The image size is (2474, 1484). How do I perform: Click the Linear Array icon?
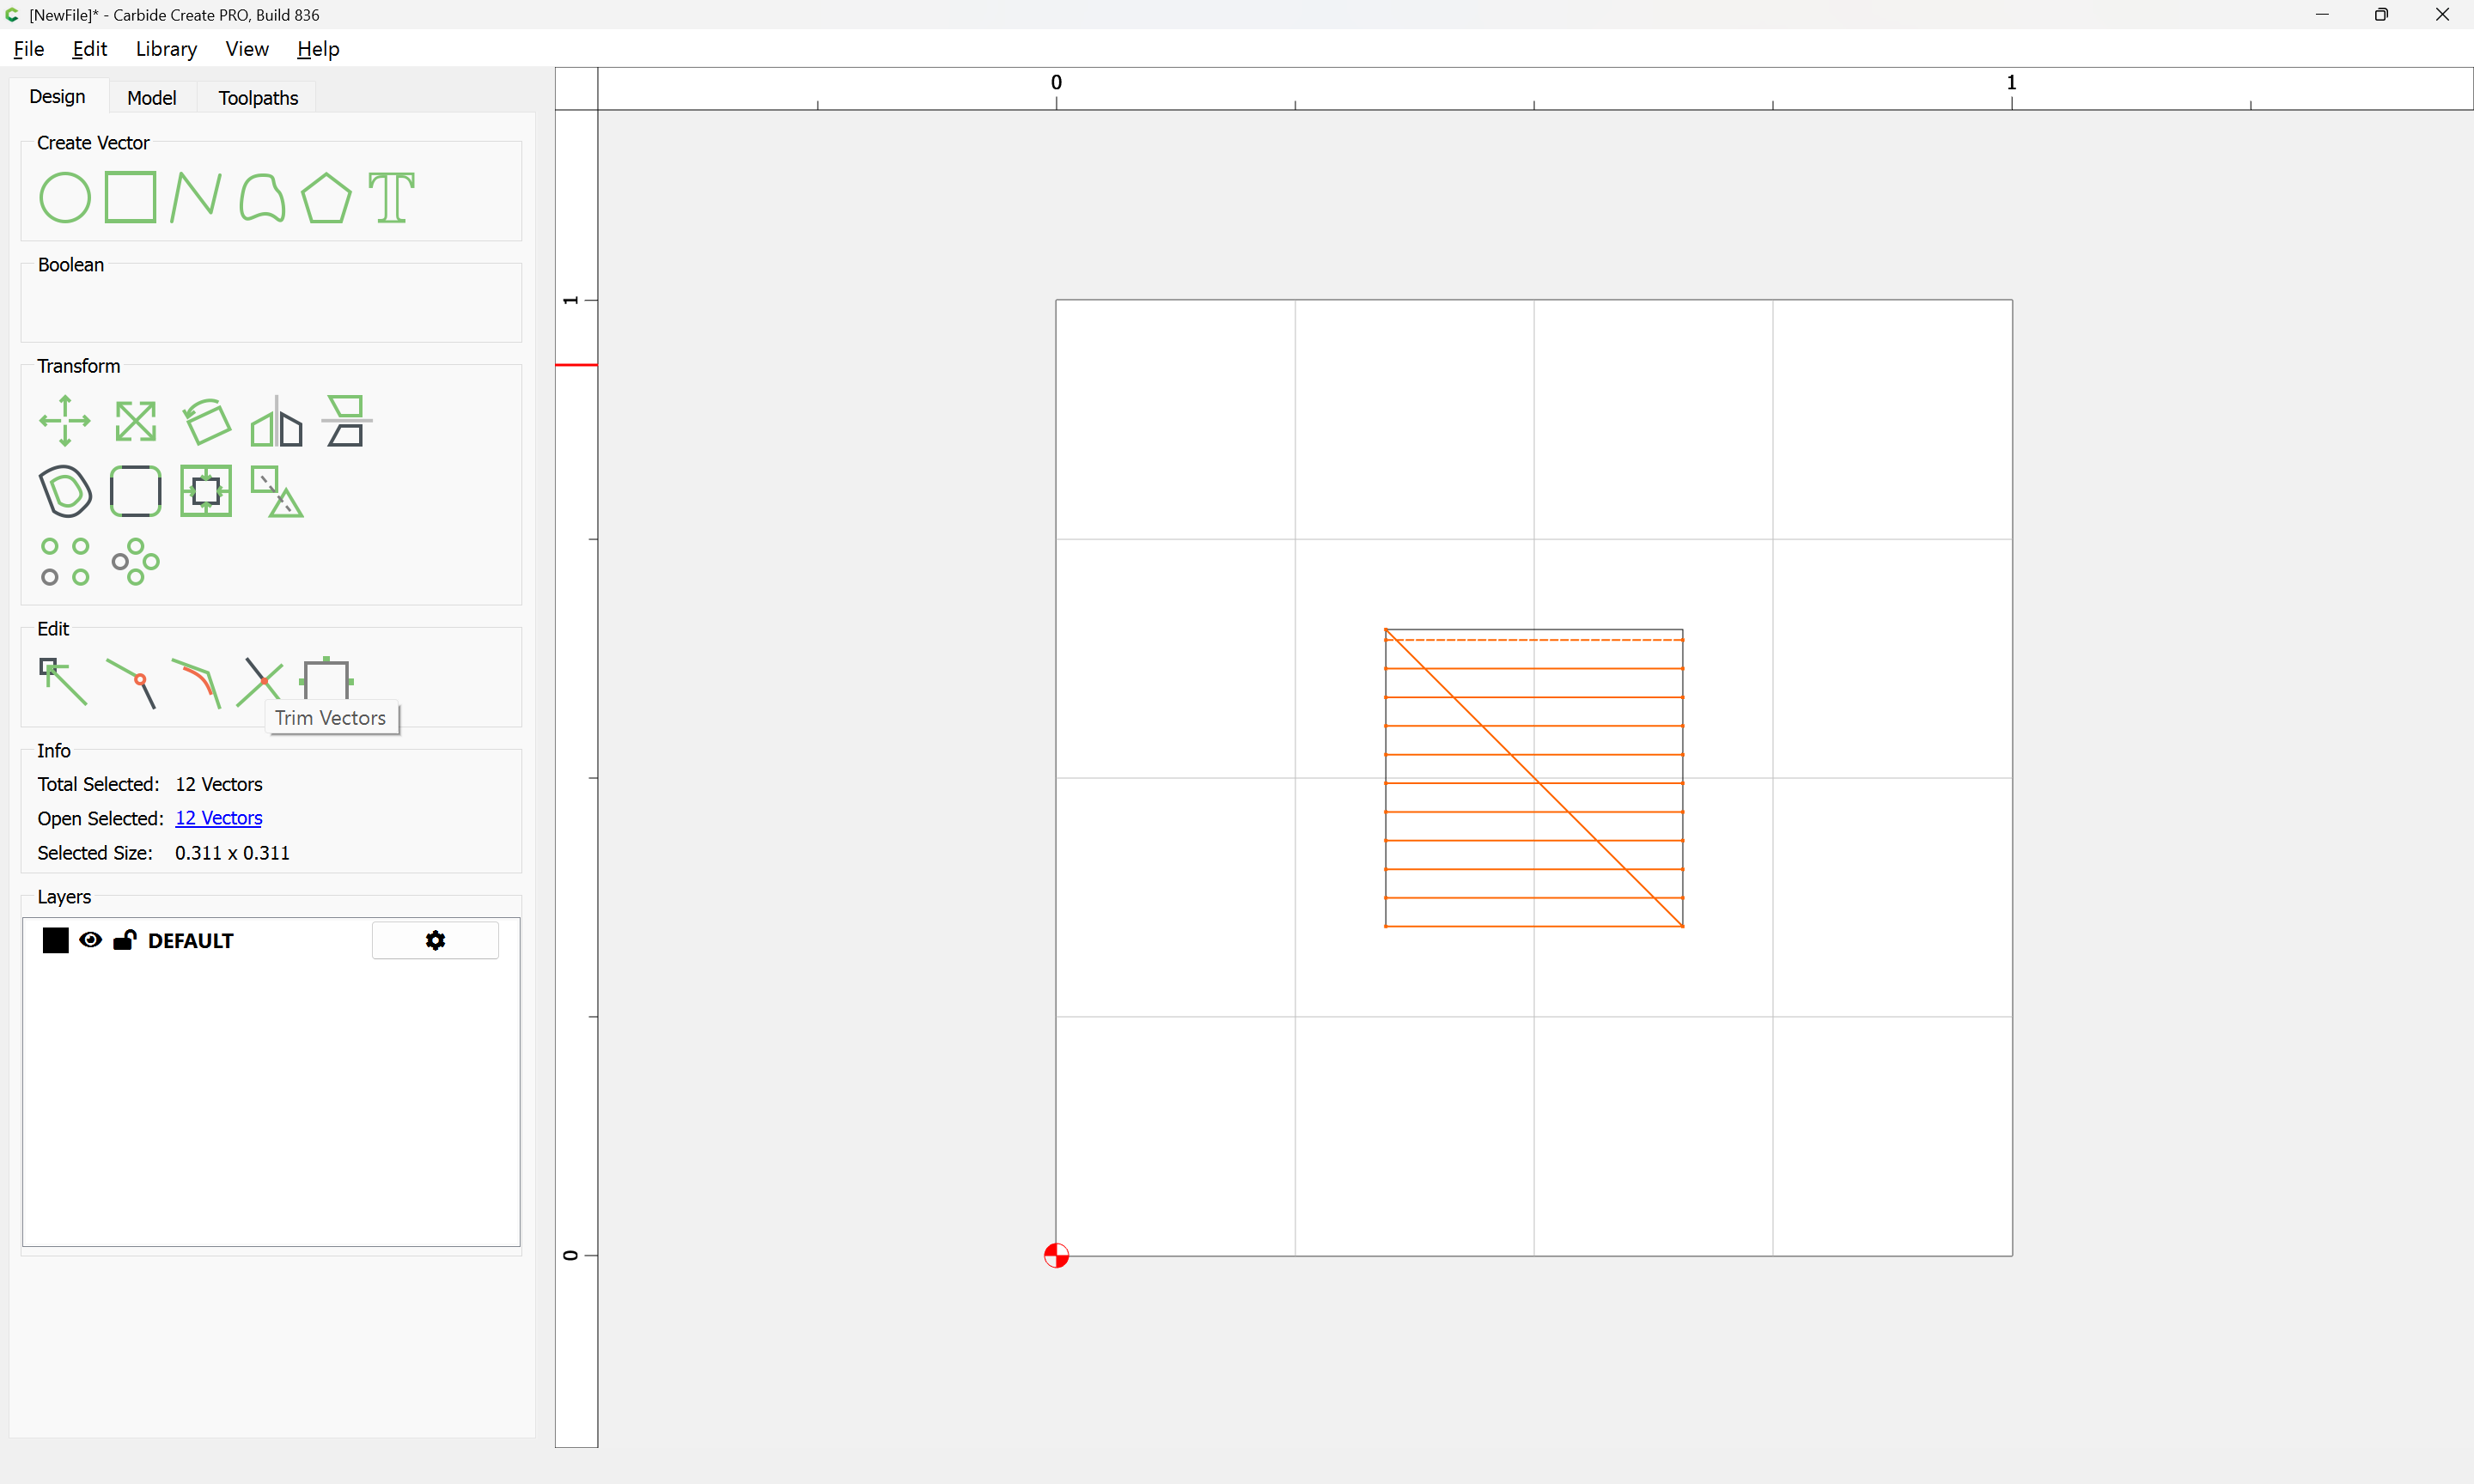tap(65, 561)
